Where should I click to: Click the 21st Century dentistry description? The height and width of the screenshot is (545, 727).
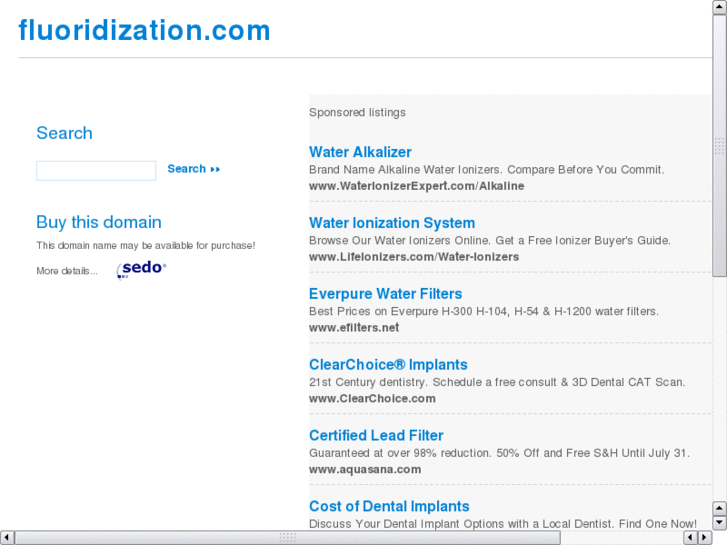(x=497, y=383)
